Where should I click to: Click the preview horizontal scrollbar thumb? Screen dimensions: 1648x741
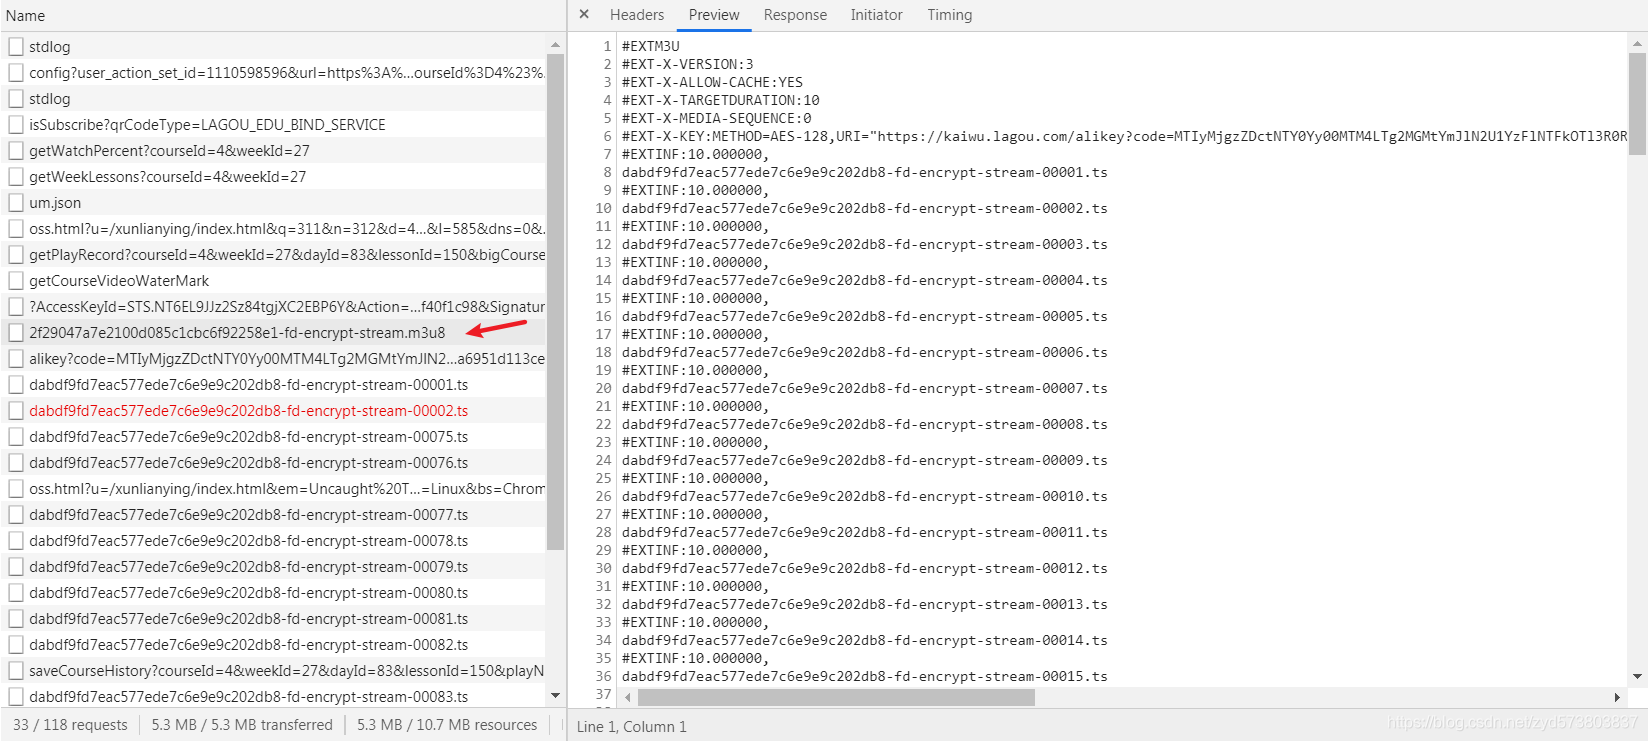tap(836, 697)
